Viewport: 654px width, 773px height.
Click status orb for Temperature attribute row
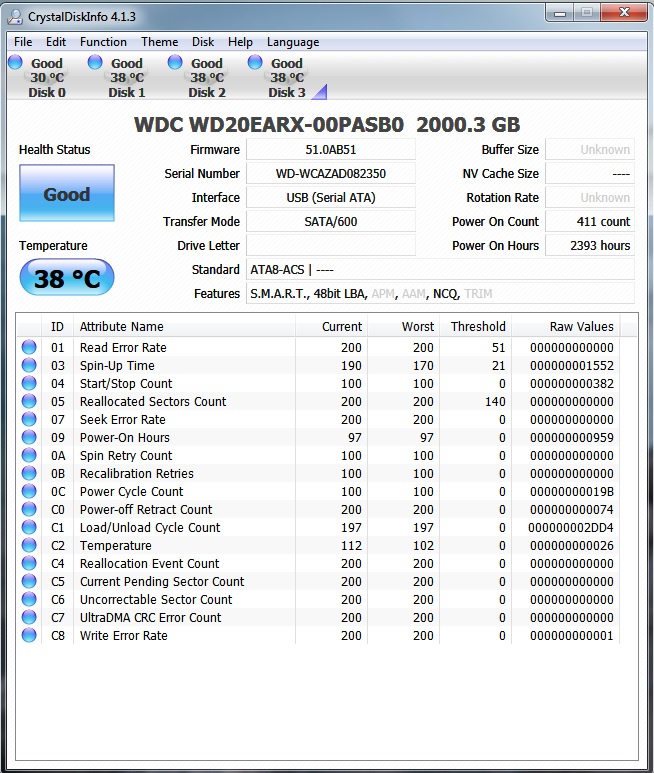(29, 545)
